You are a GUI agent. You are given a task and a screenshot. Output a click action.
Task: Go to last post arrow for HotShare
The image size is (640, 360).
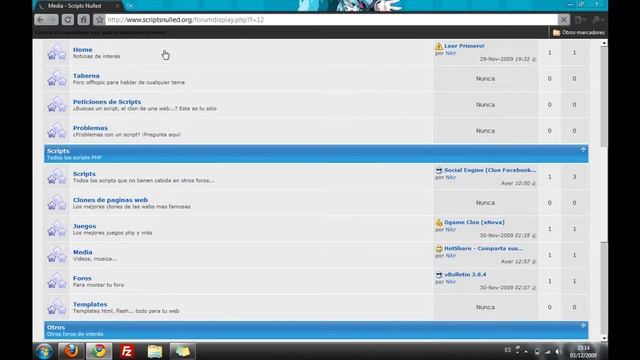tap(534, 262)
